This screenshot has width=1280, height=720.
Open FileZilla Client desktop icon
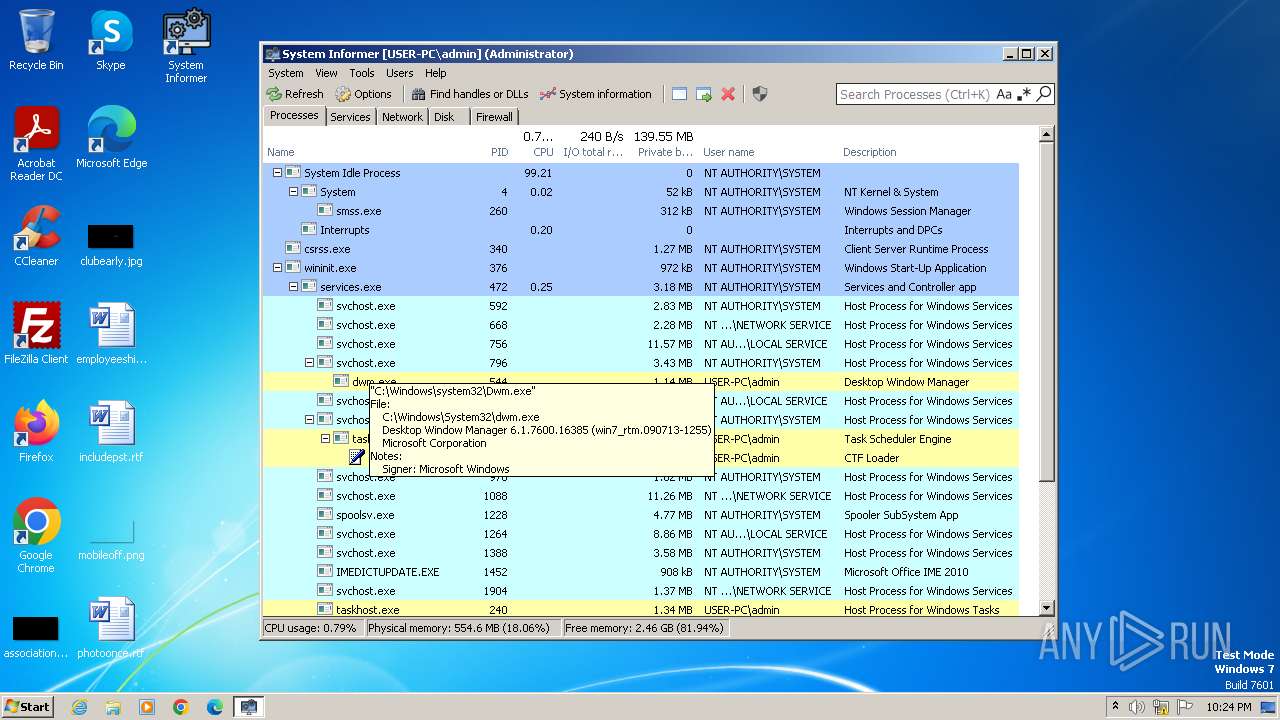click(x=36, y=334)
